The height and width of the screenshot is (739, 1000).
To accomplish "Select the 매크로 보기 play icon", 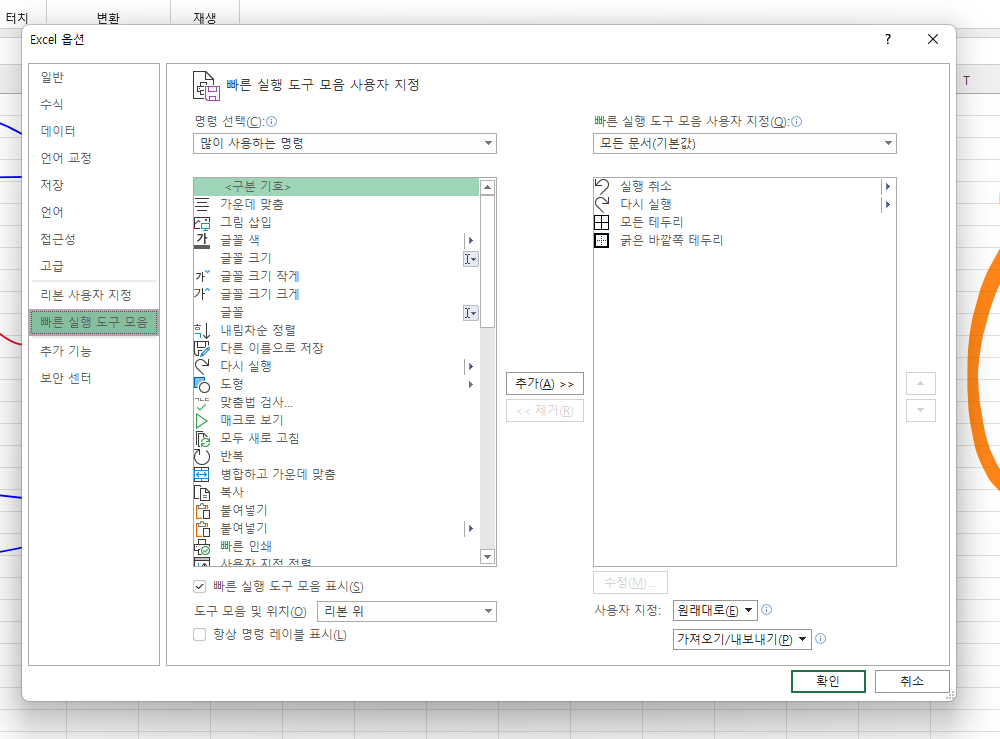I will tap(202, 420).
